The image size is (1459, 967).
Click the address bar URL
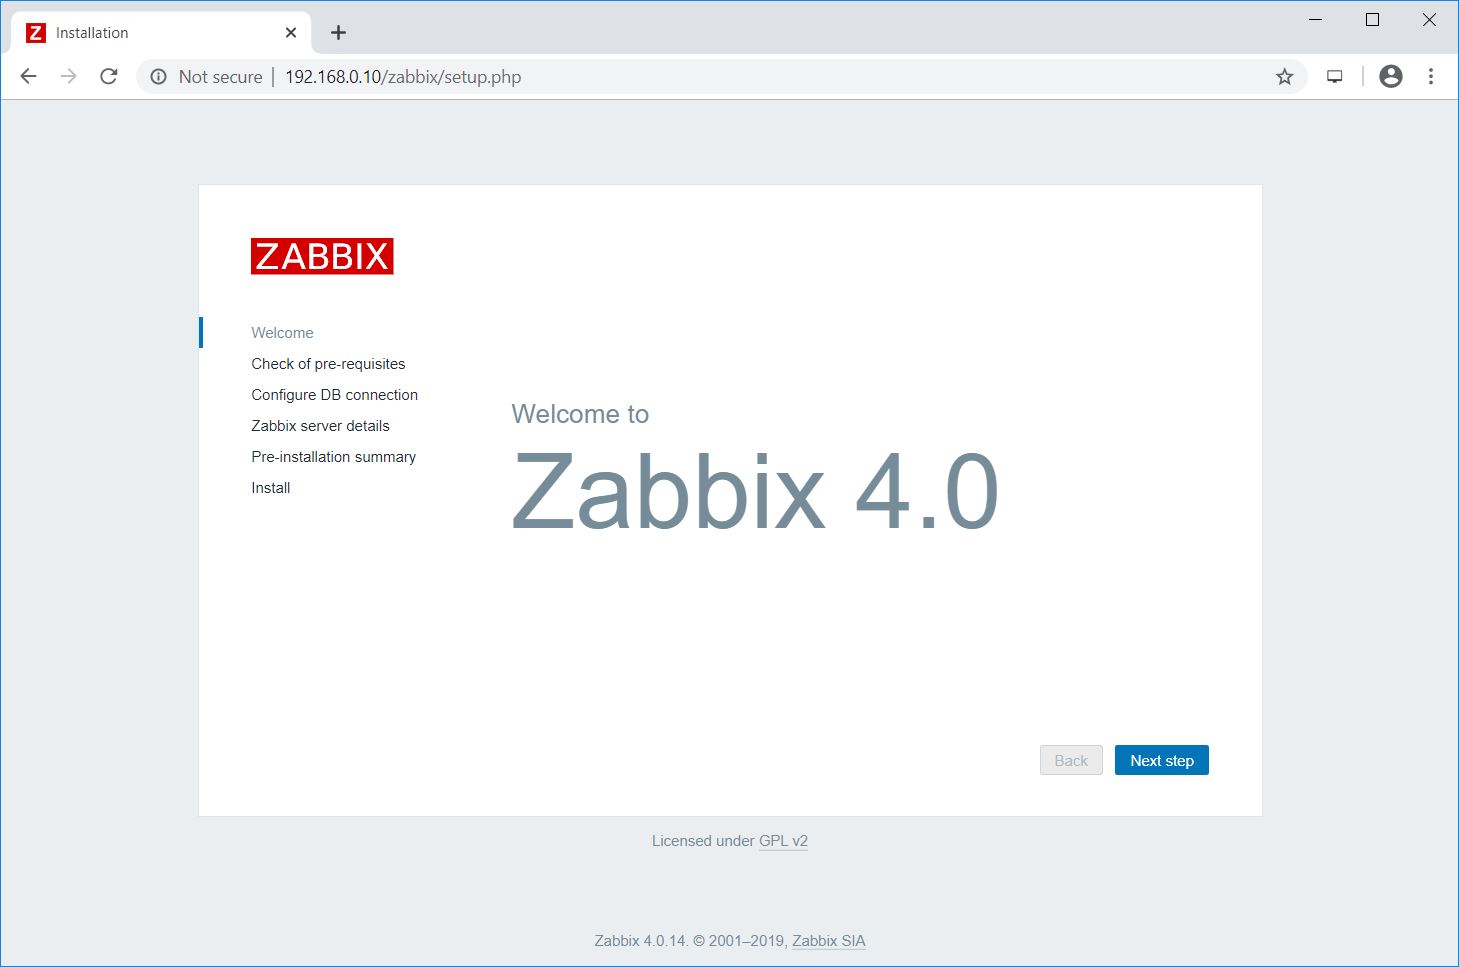(x=403, y=77)
